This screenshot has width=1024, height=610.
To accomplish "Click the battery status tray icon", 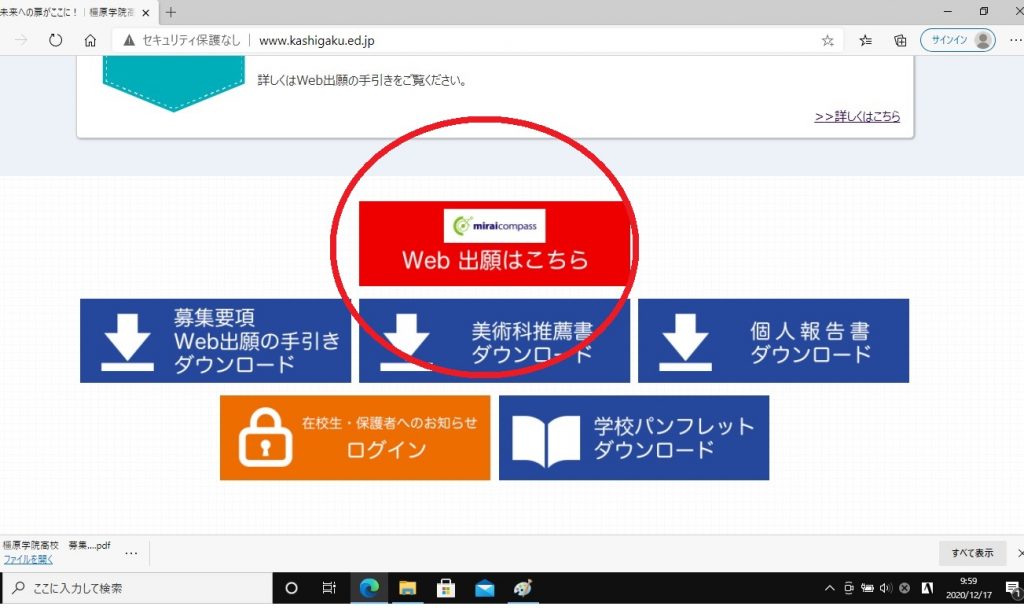I will pyautogui.click(x=867, y=588).
